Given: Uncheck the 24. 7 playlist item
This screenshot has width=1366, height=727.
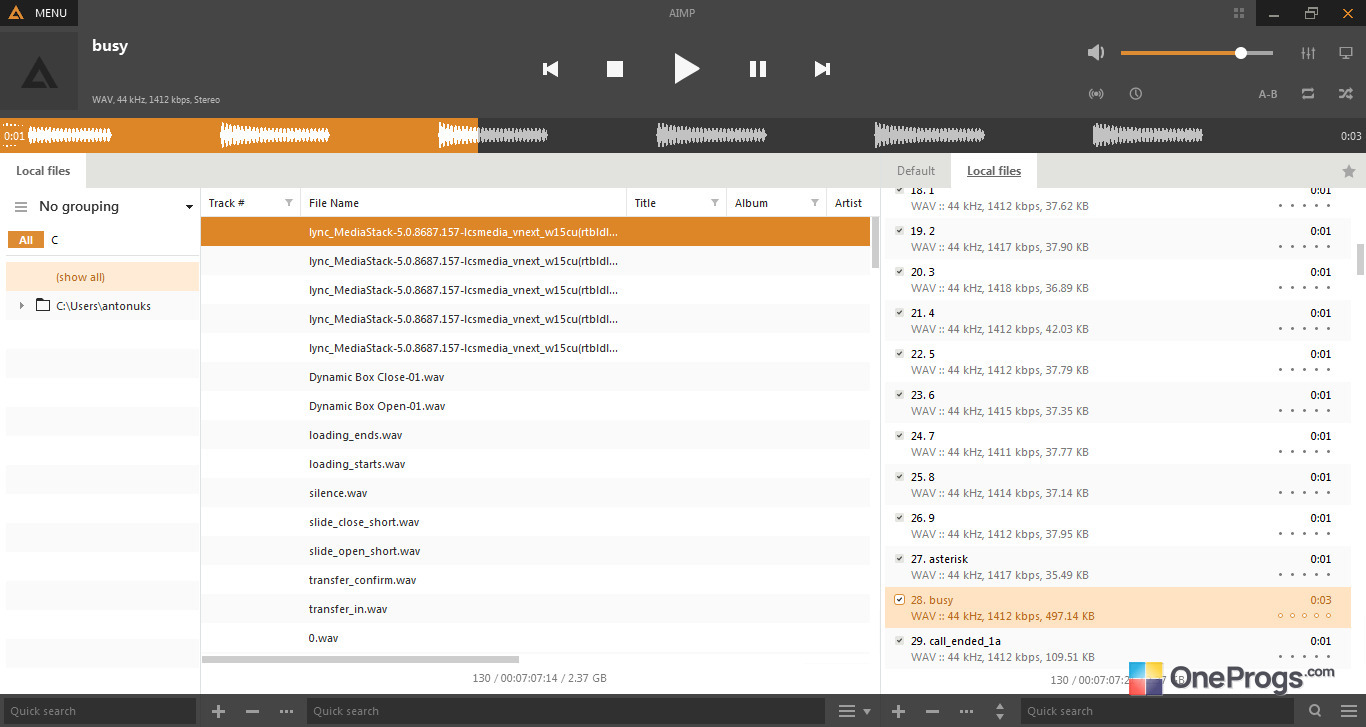Looking at the screenshot, I should (899, 436).
